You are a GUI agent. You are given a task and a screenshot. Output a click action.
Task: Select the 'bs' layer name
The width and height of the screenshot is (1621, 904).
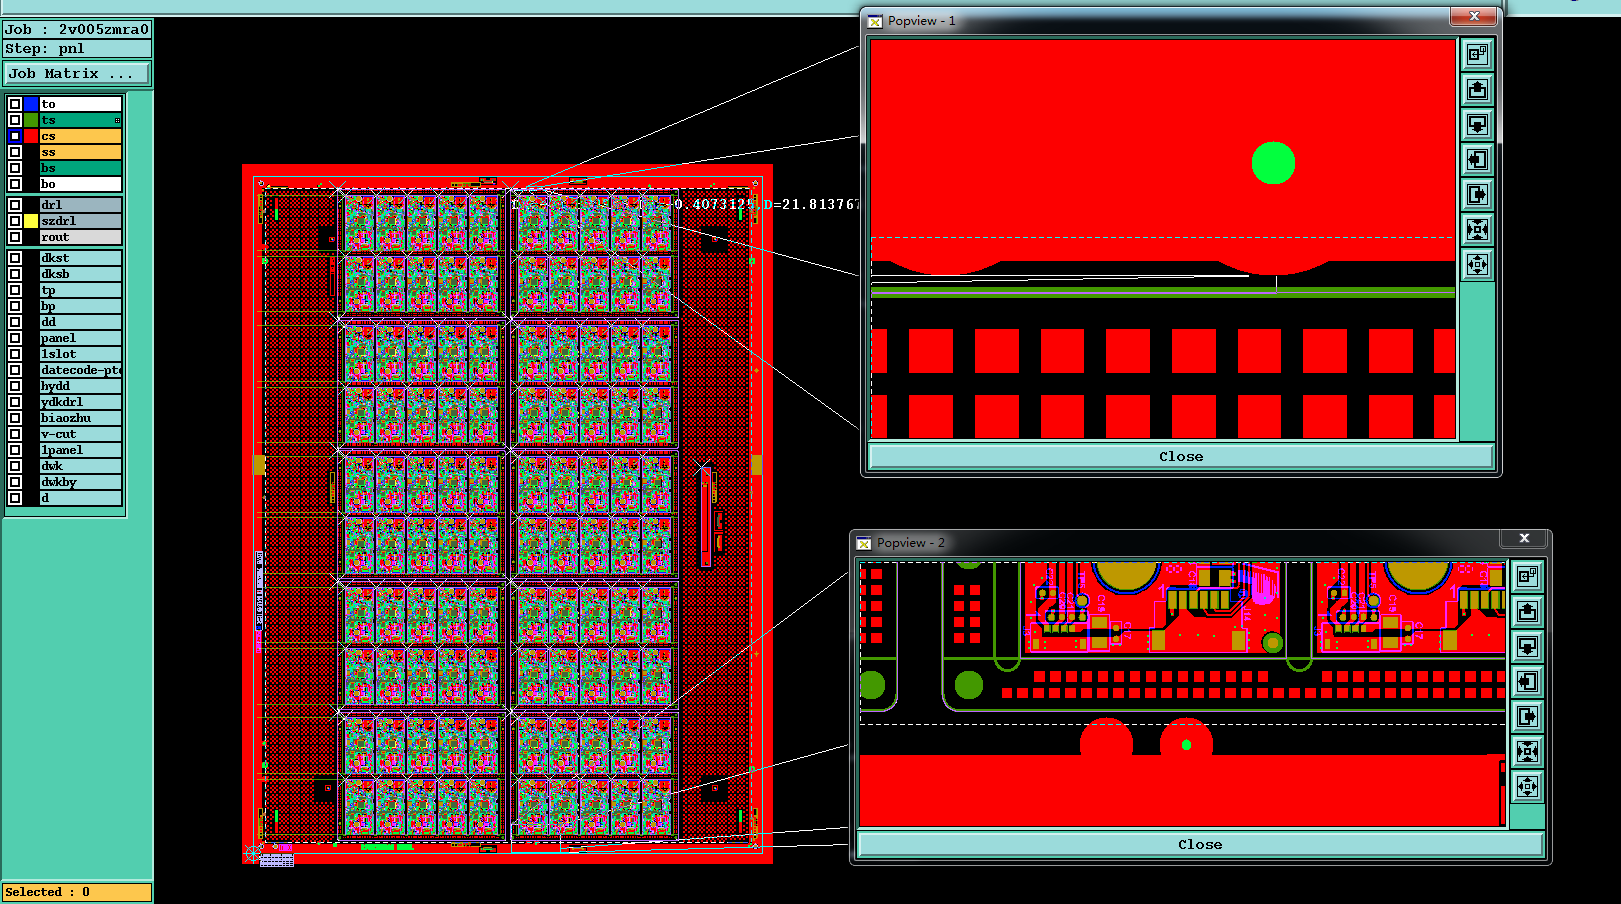click(x=81, y=168)
